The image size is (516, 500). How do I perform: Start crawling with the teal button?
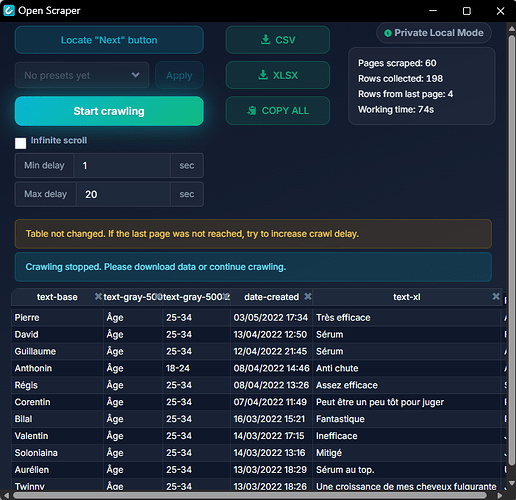(109, 111)
